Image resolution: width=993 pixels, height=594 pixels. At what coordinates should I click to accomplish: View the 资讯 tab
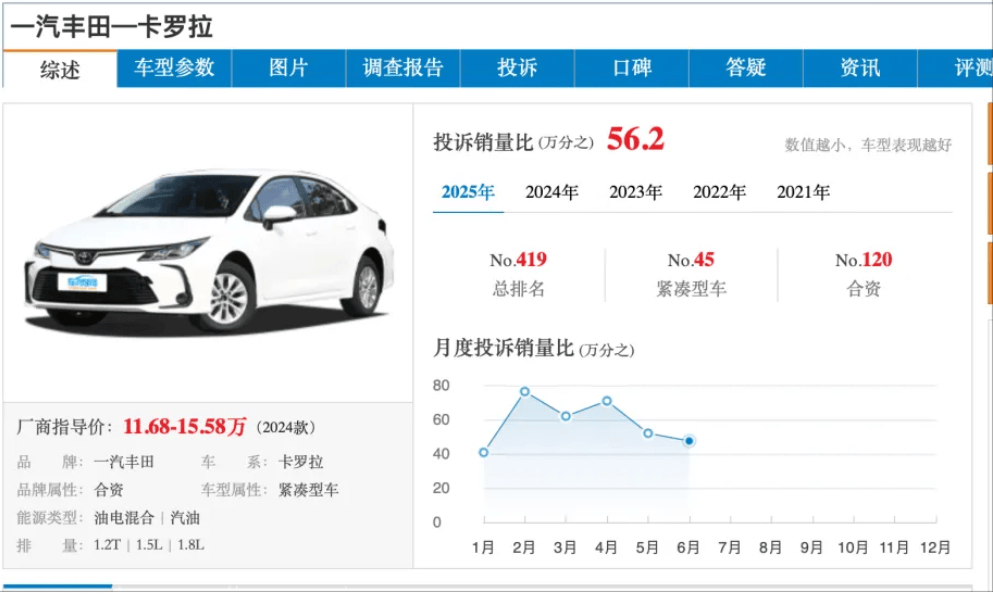coord(861,67)
